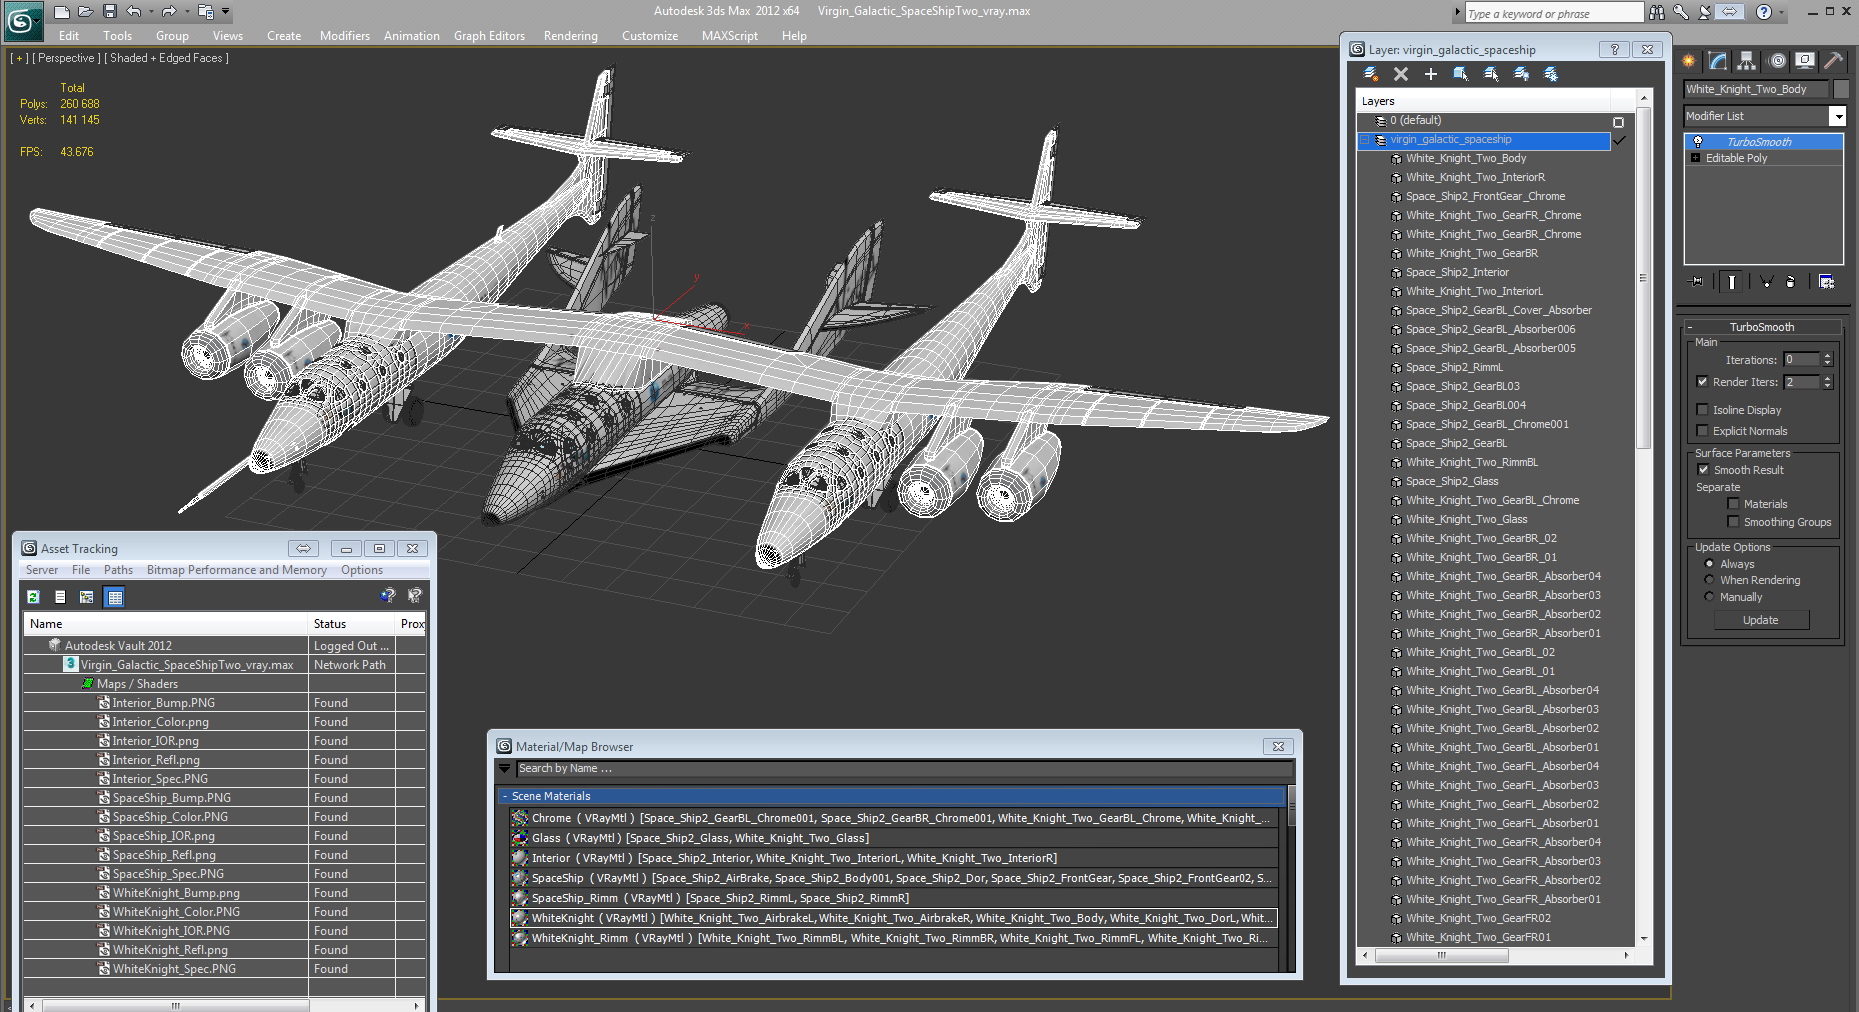Enable Explicit Normals checkbox

[1703, 431]
